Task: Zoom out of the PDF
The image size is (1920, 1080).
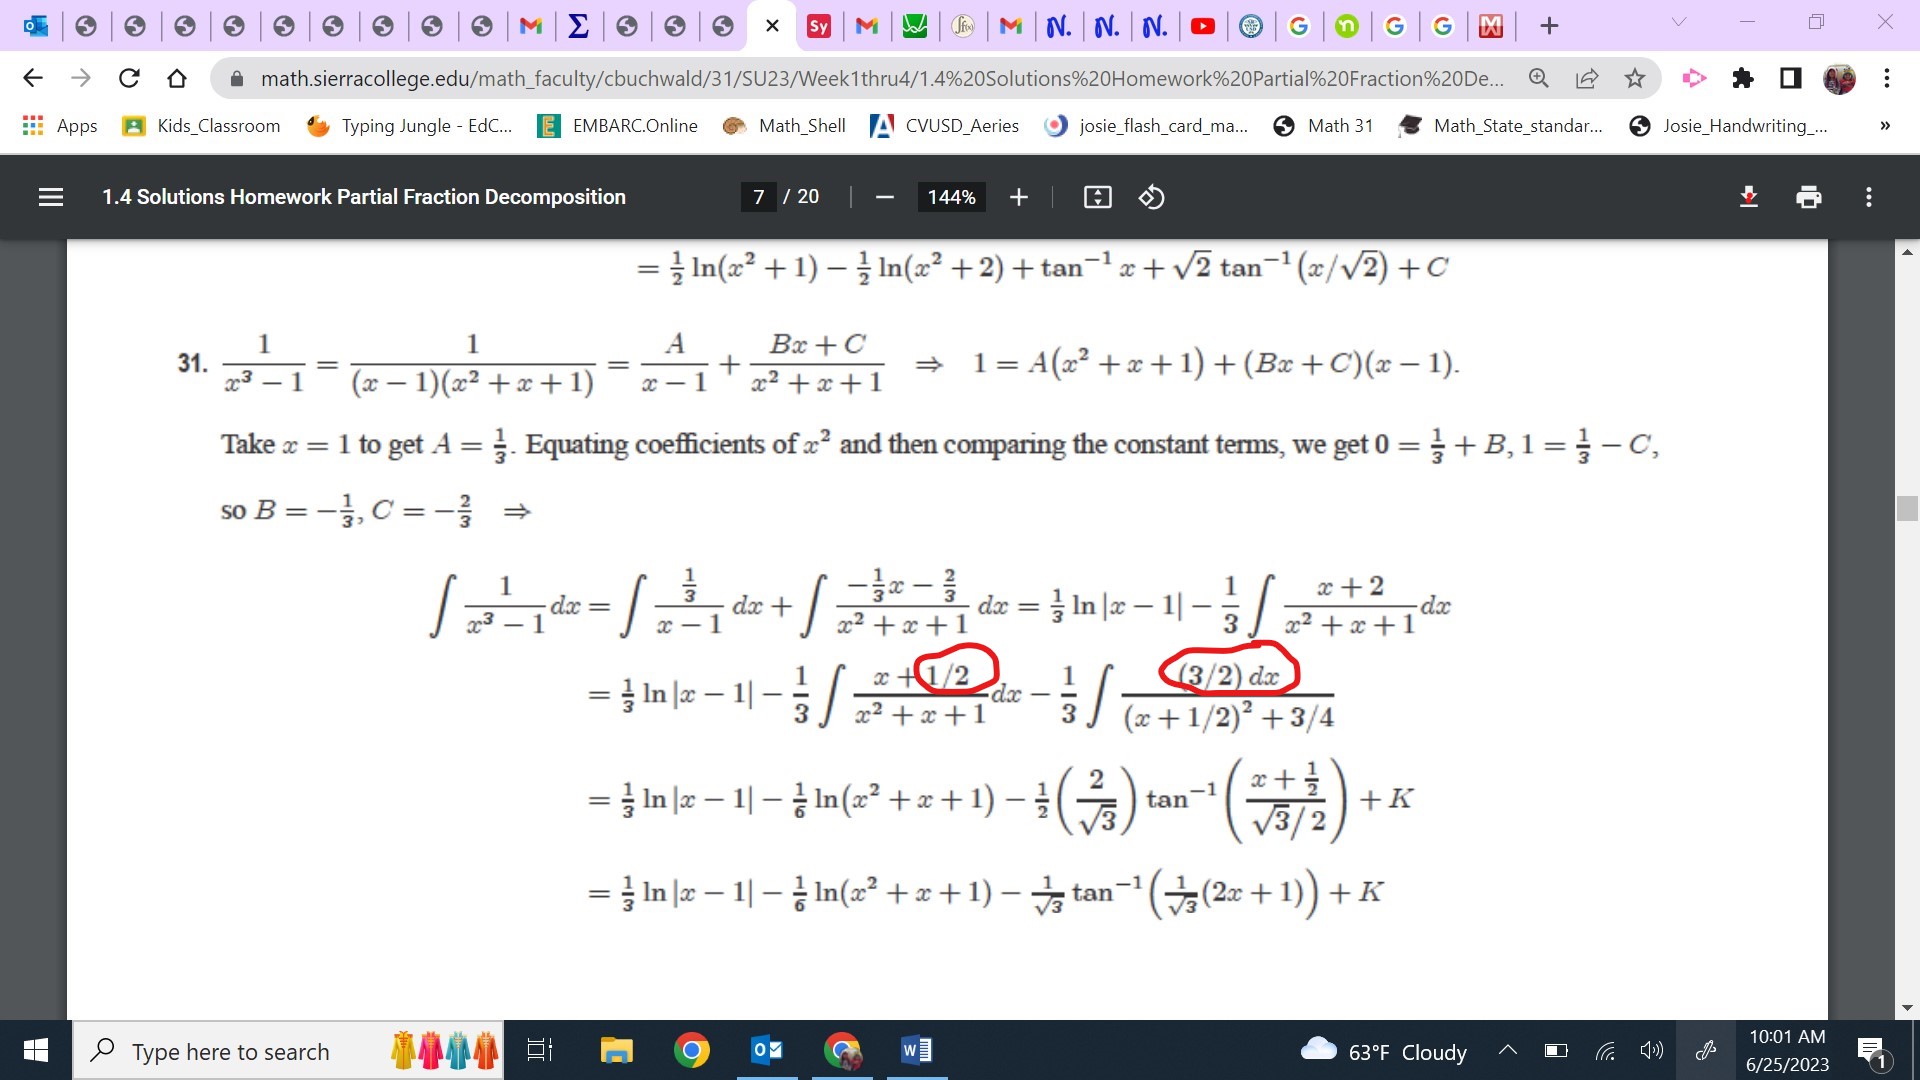Action: pos(884,197)
